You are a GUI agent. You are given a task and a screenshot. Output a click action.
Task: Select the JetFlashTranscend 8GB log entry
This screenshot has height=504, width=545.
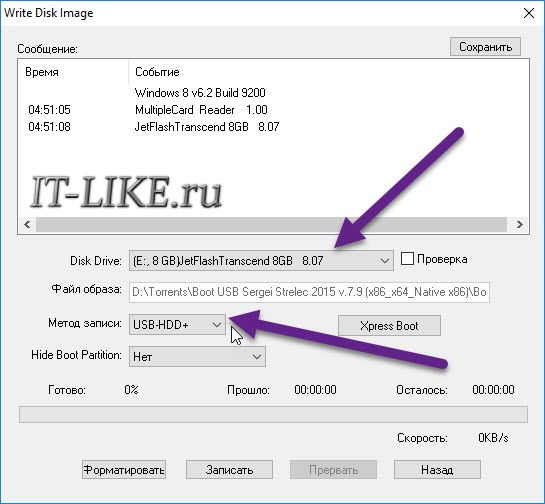(207, 127)
